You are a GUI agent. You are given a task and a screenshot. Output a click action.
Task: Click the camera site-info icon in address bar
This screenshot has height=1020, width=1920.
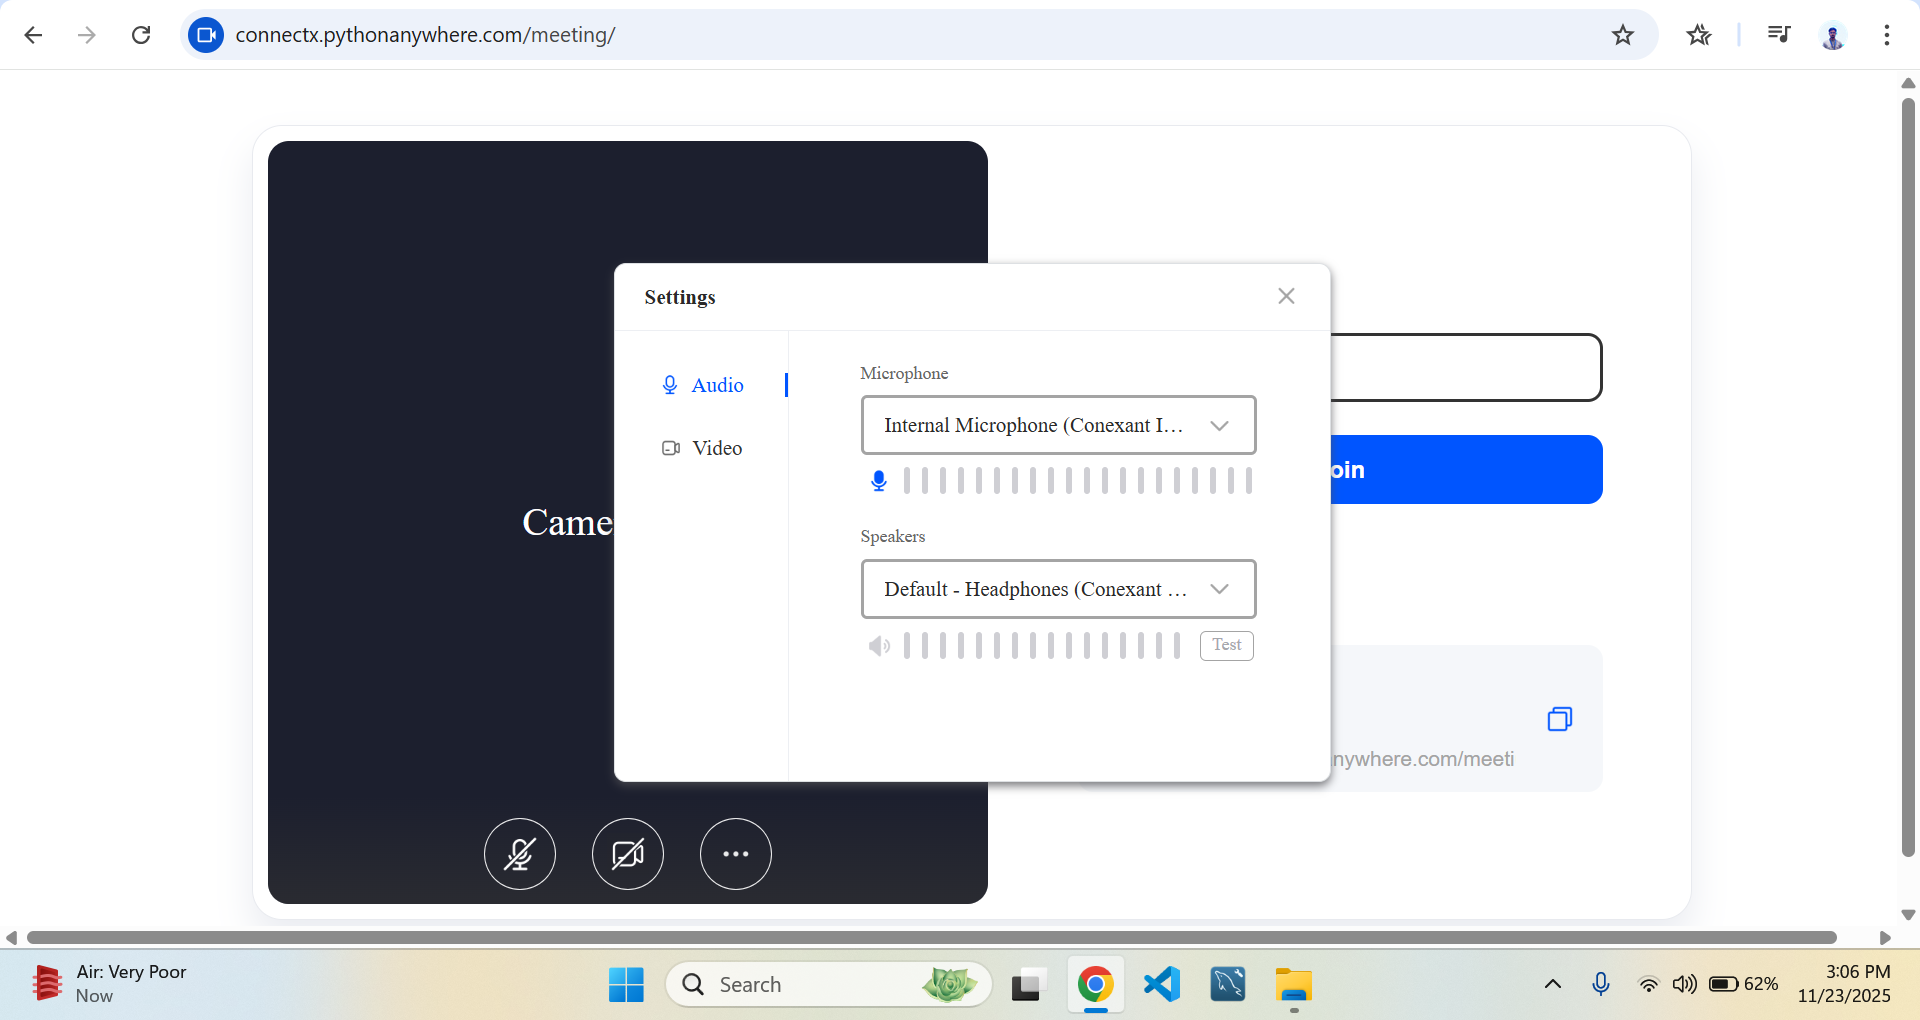point(206,35)
